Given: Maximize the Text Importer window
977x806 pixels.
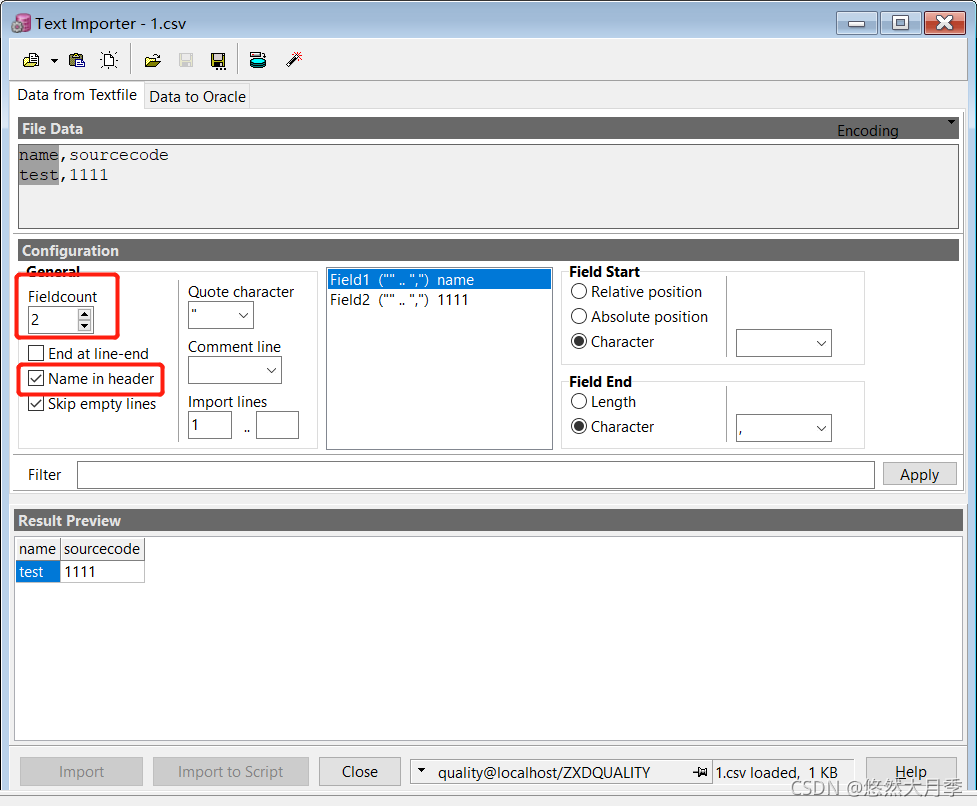Looking at the screenshot, I should click(x=900, y=24).
